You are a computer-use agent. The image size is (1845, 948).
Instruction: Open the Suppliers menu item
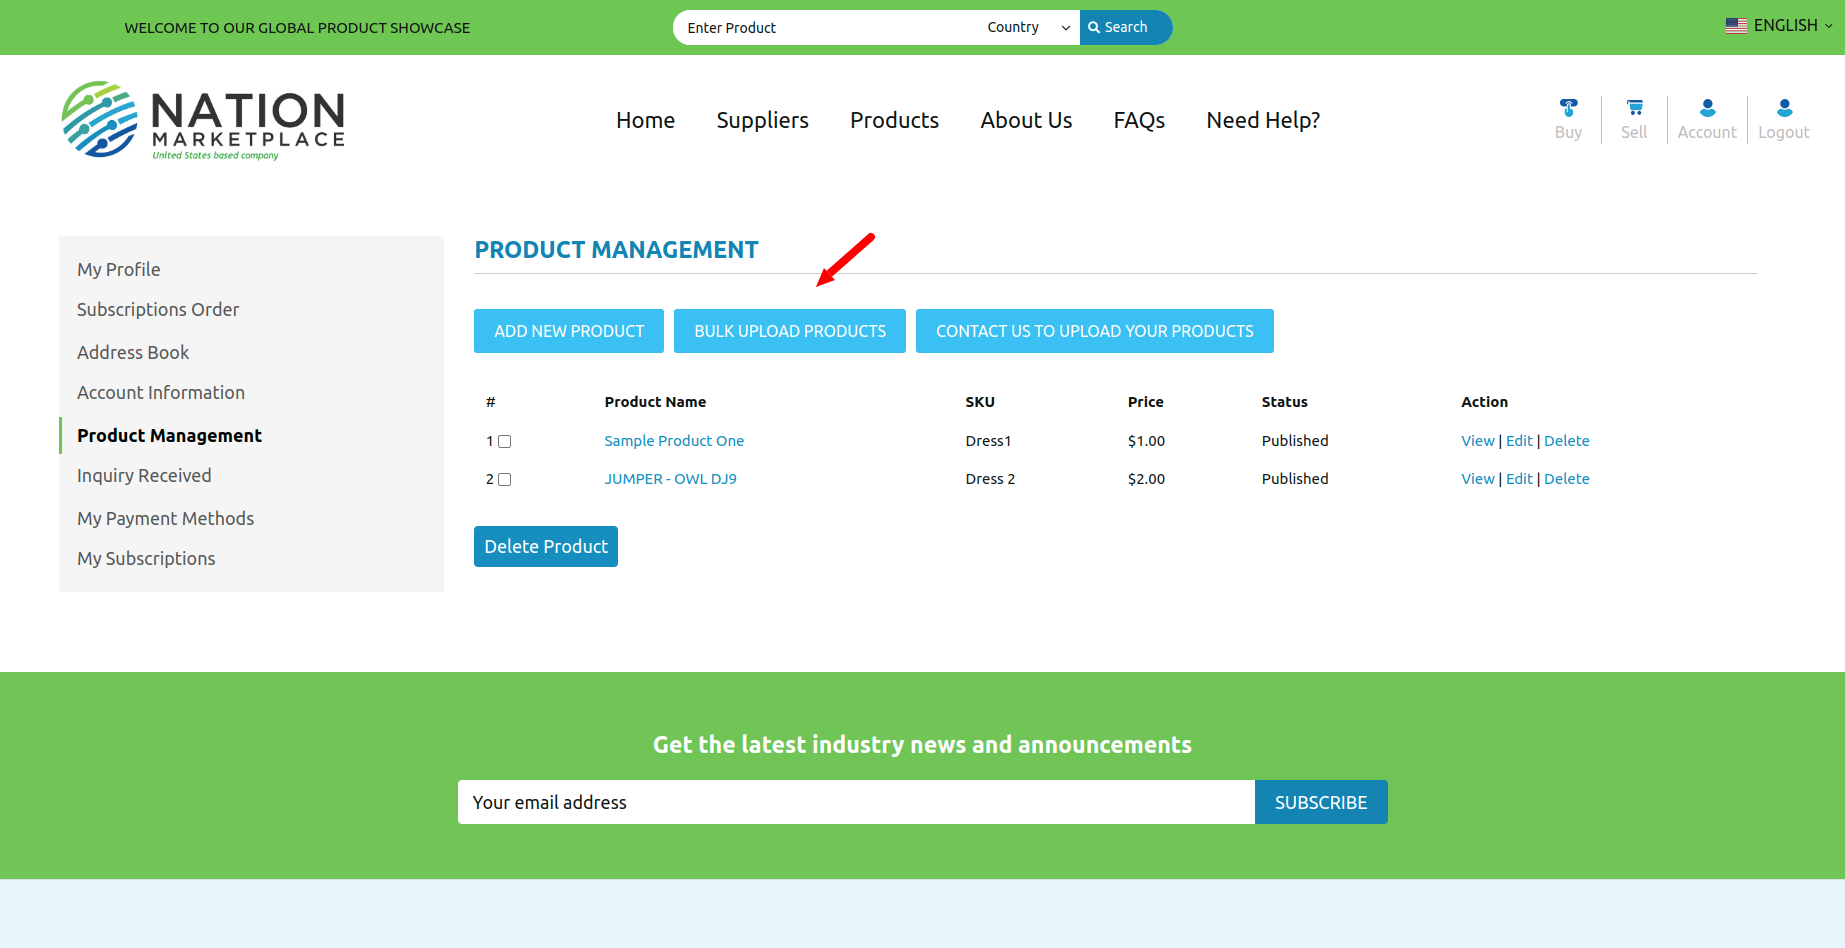pos(762,120)
